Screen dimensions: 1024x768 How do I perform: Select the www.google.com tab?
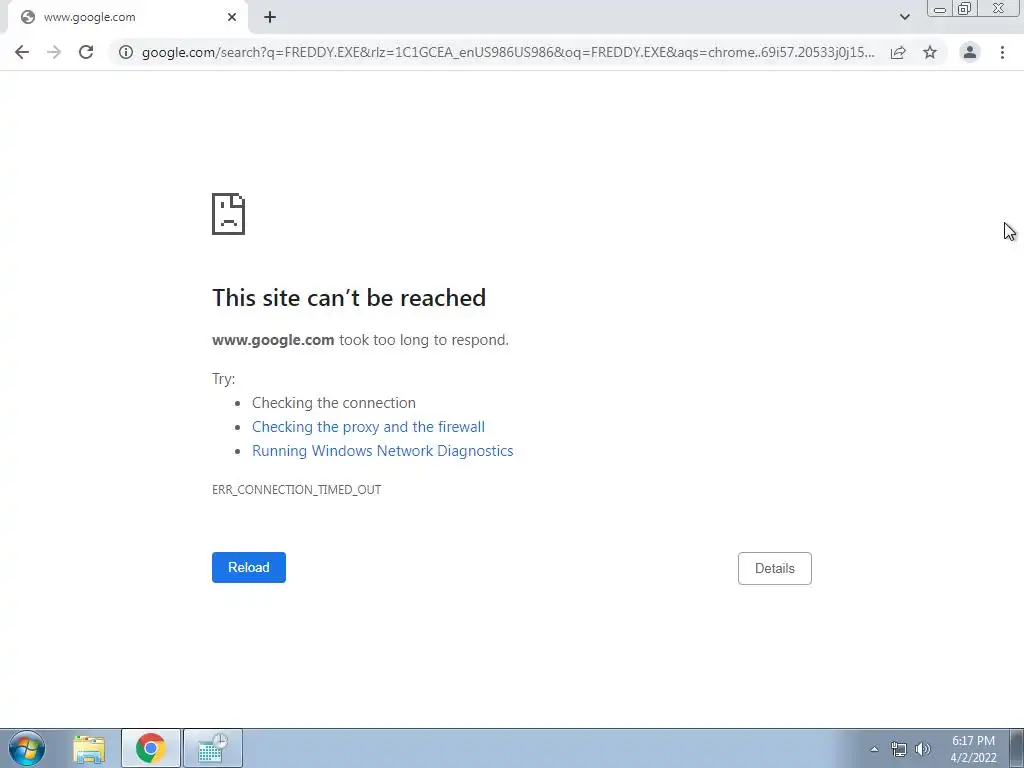(x=127, y=17)
